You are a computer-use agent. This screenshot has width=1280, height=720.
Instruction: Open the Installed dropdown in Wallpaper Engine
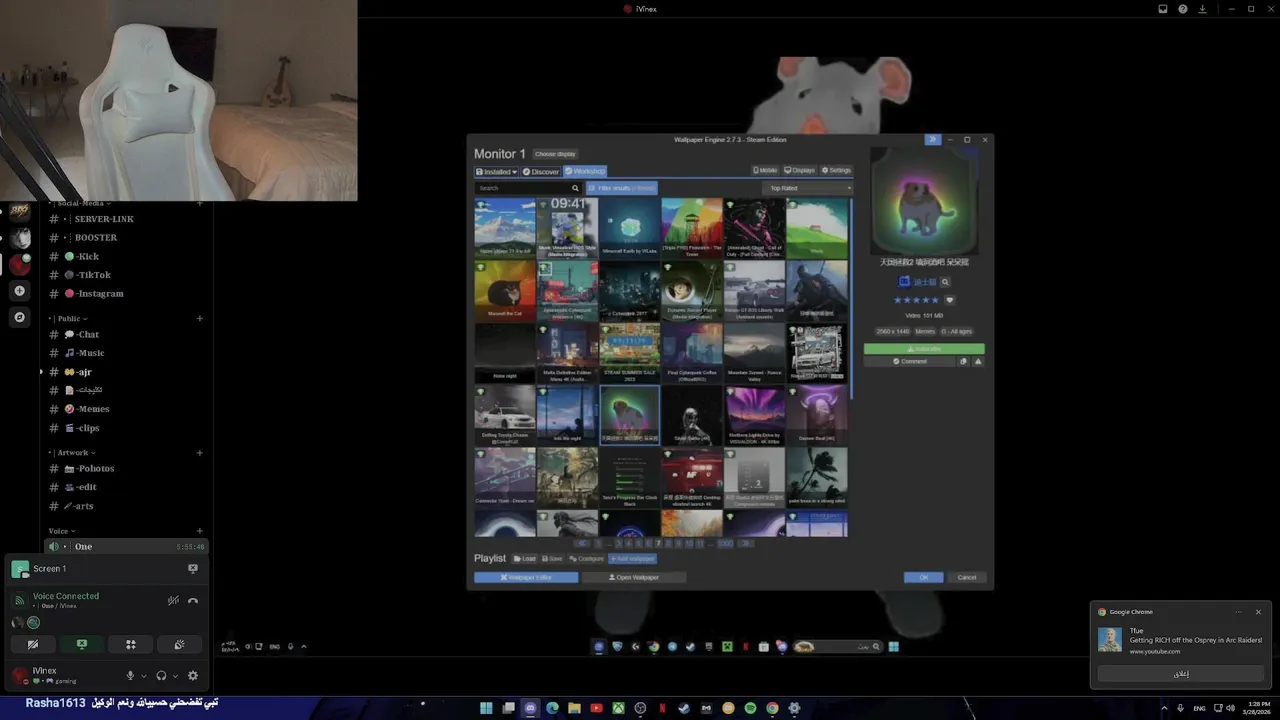coord(496,172)
